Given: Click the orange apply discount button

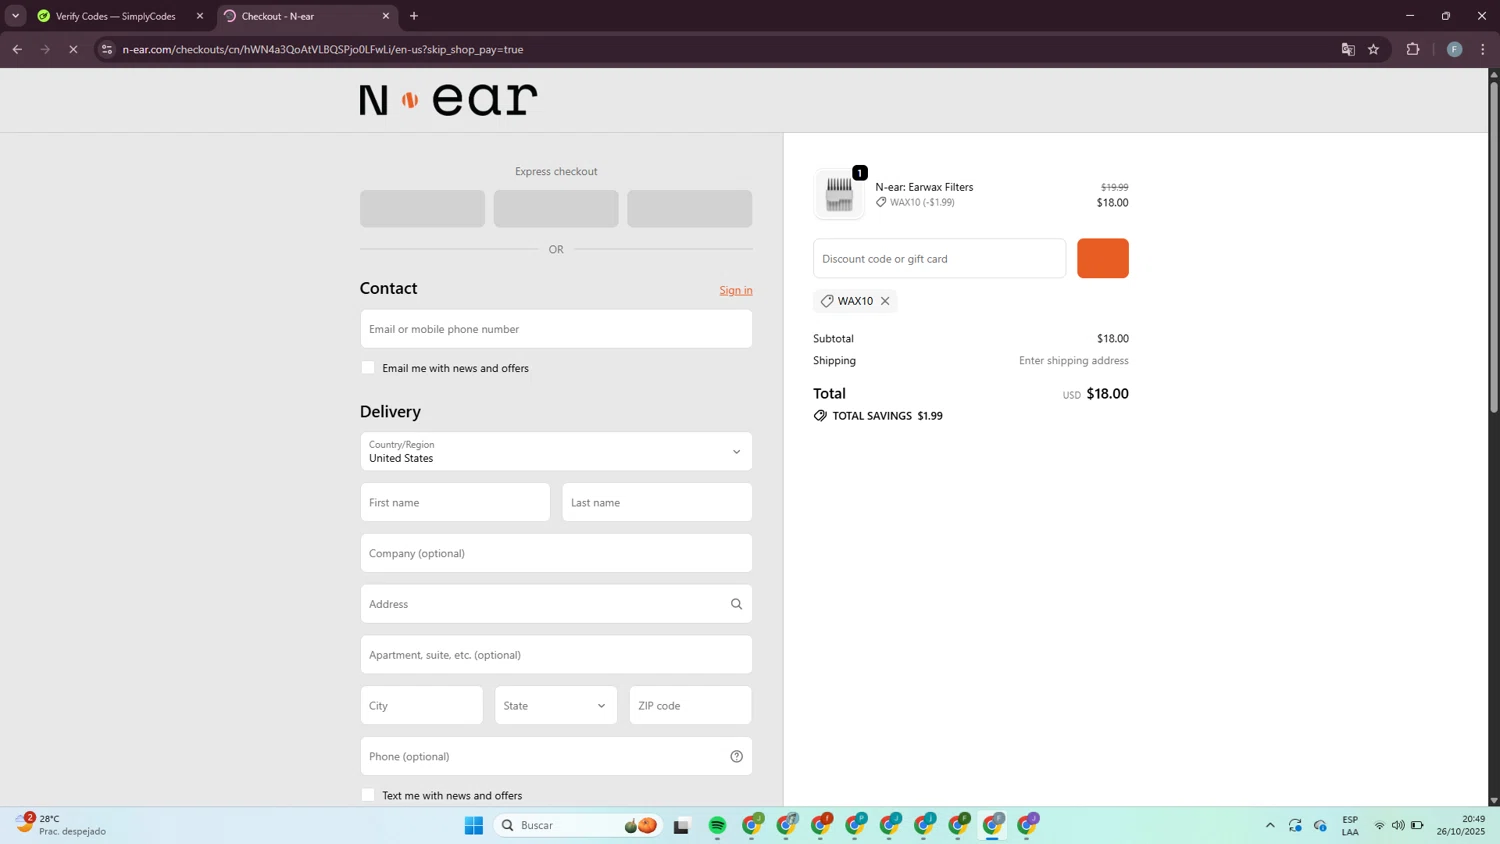Looking at the screenshot, I should pyautogui.click(x=1103, y=258).
